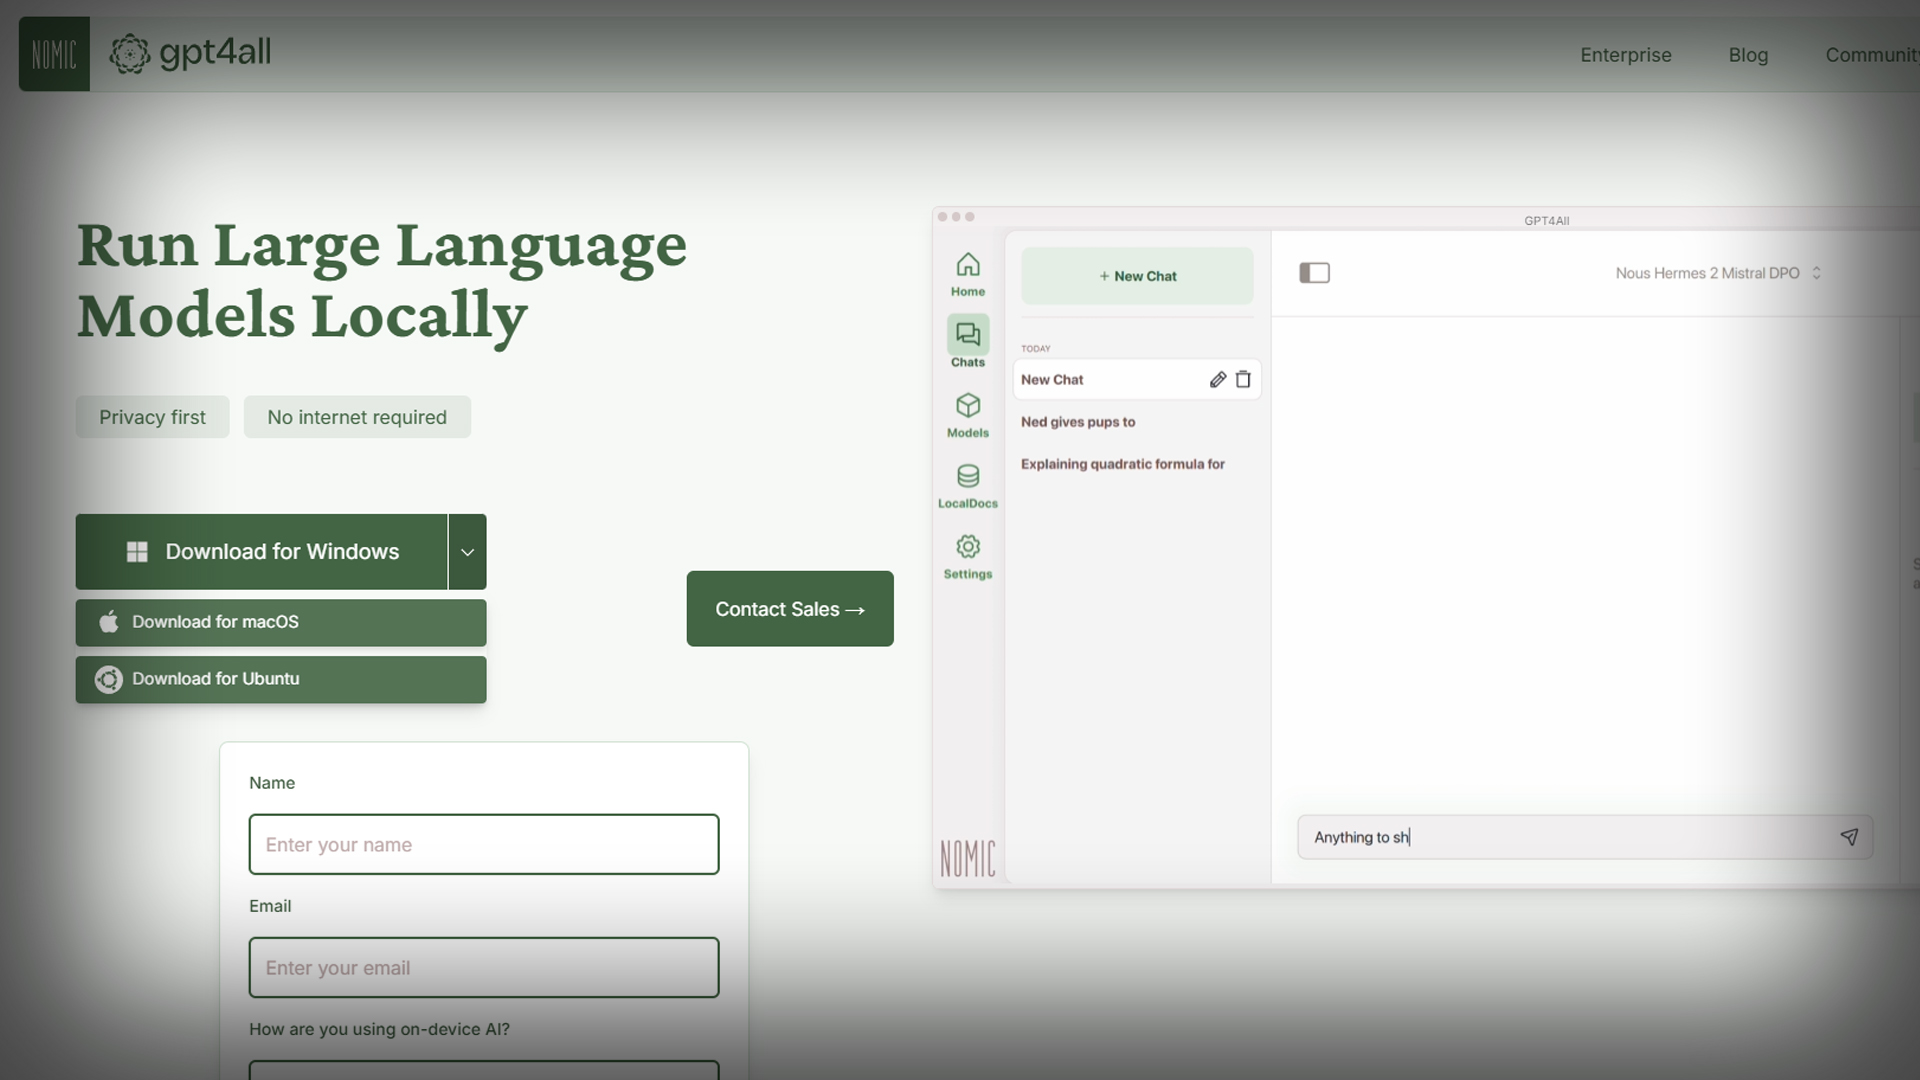Select the New Chat conversation row
Screen dimensions: 1920x1080
1137,379
